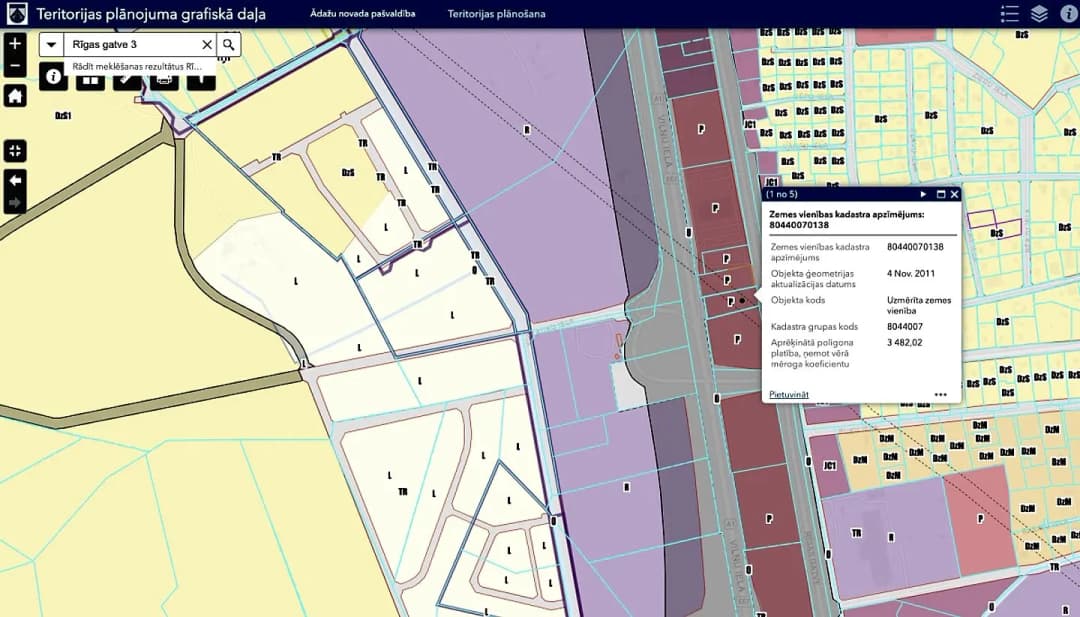
Task: Click inside the address search field
Action: coord(132,45)
